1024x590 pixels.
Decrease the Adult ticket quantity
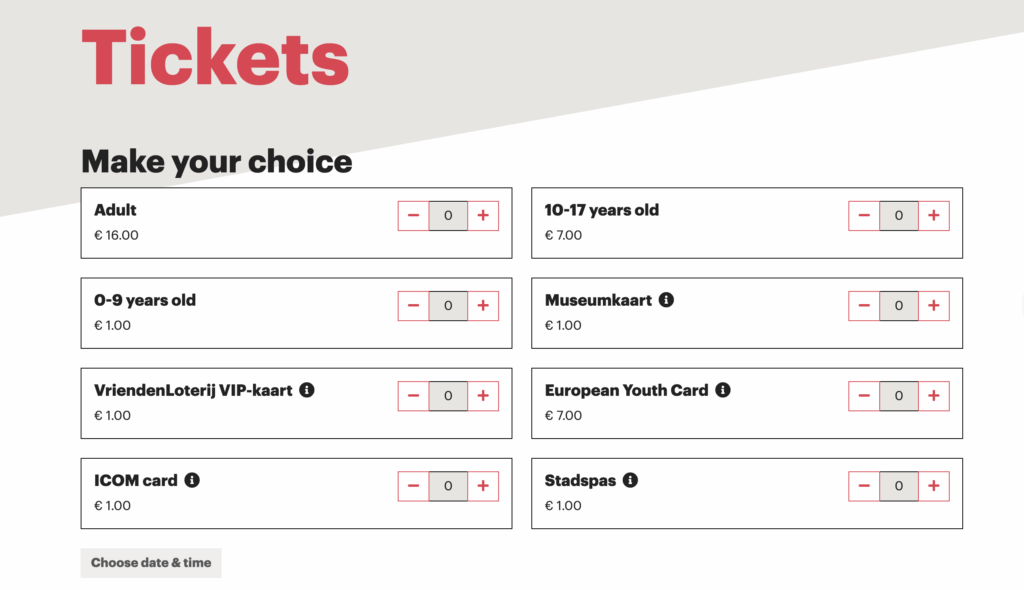click(413, 215)
